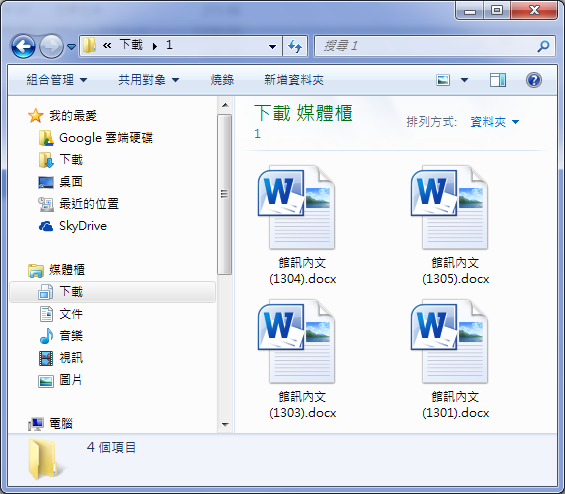Open the 圖片 library
Viewport: 565px width, 494px height.
point(71,380)
